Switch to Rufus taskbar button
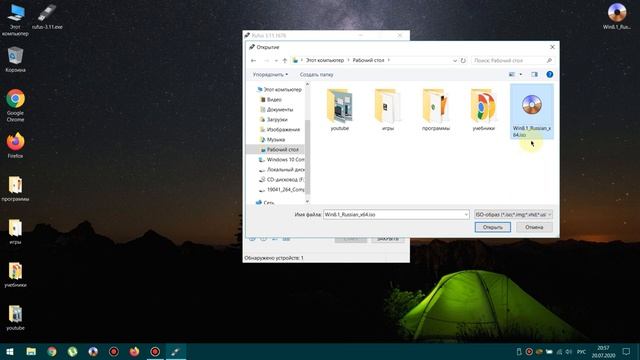Image resolution: width=640 pixels, height=360 pixels. [176, 351]
